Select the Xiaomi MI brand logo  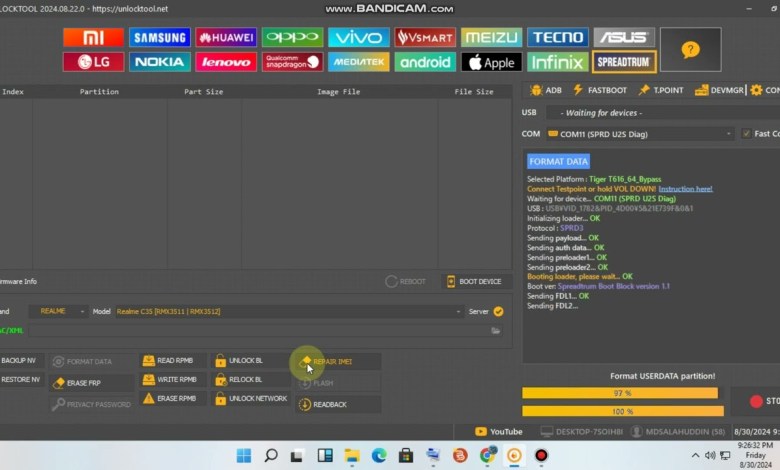pos(94,37)
